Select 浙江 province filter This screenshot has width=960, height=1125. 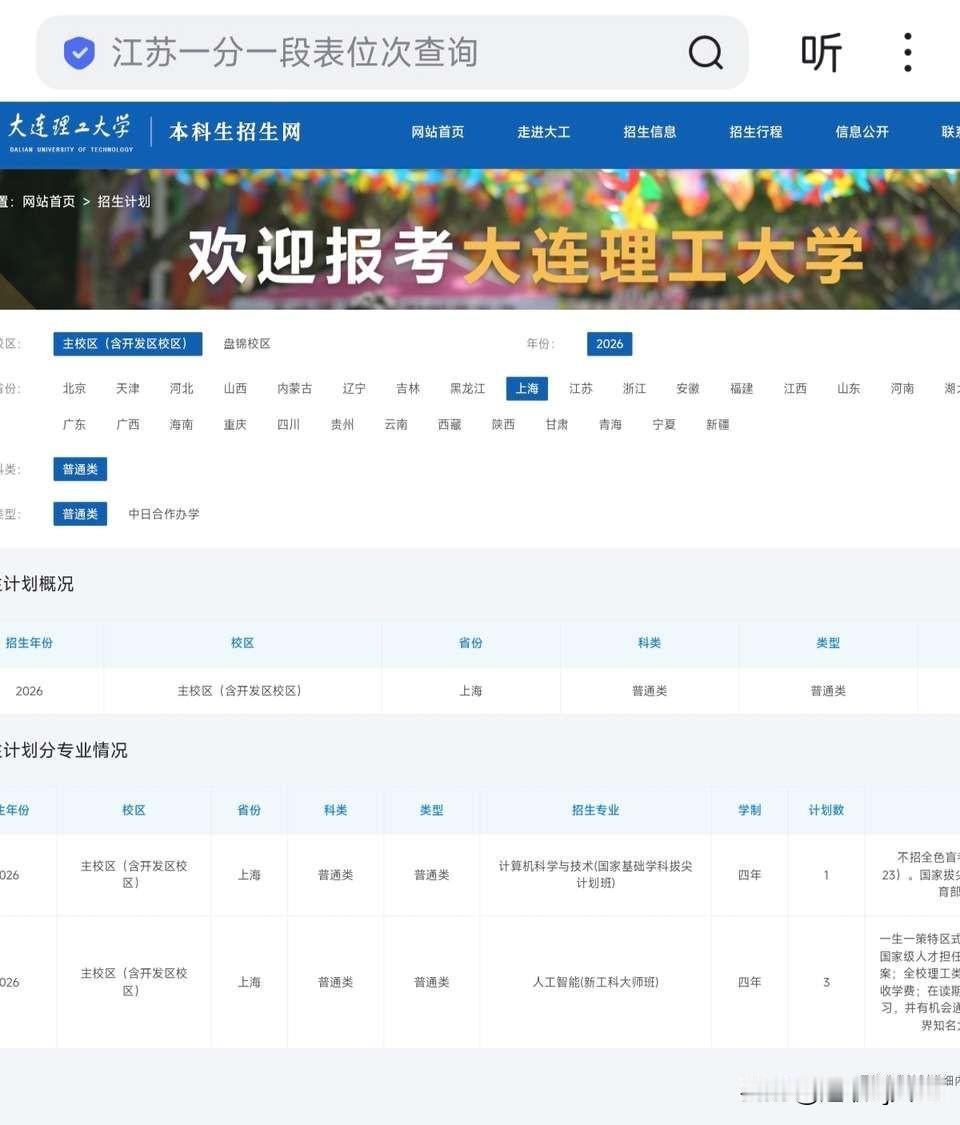click(x=634, y=388)
